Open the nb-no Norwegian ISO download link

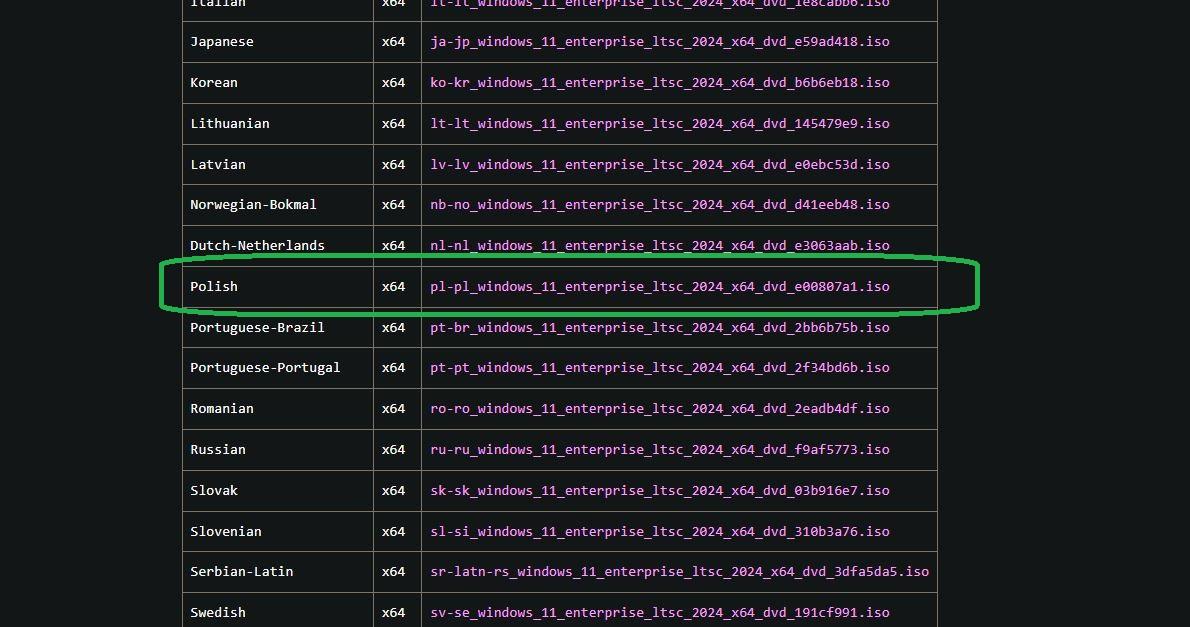coord(660,205)
